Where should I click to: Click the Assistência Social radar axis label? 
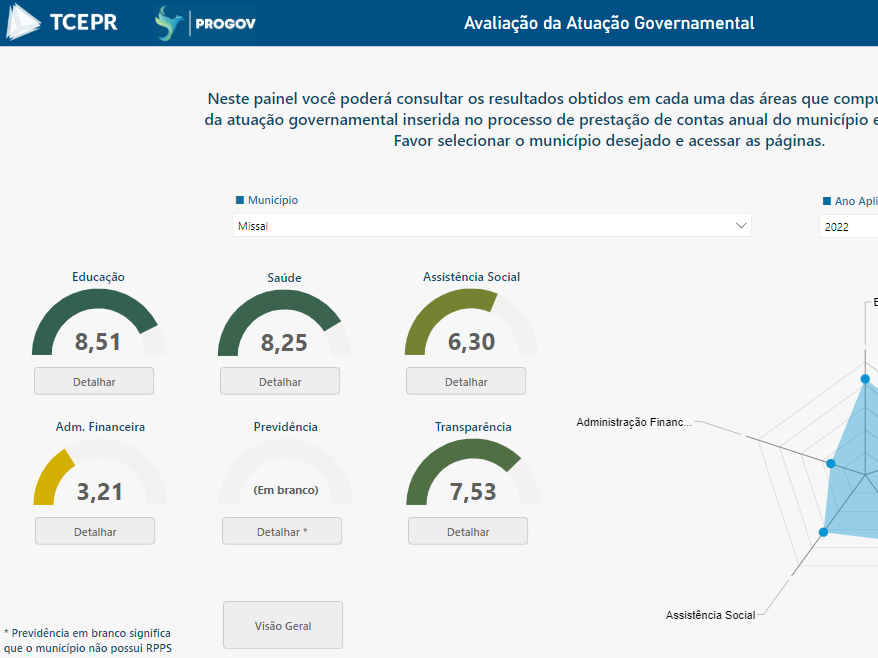(x=711, y=615)
